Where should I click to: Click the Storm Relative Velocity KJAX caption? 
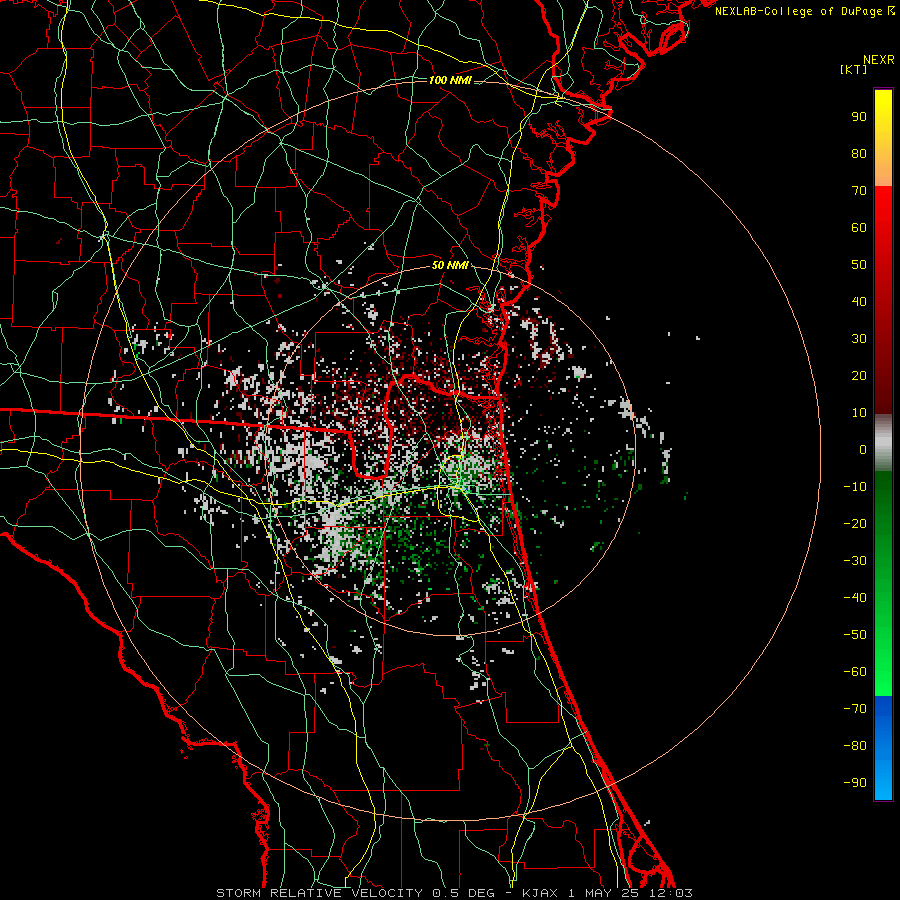[455, 893]
